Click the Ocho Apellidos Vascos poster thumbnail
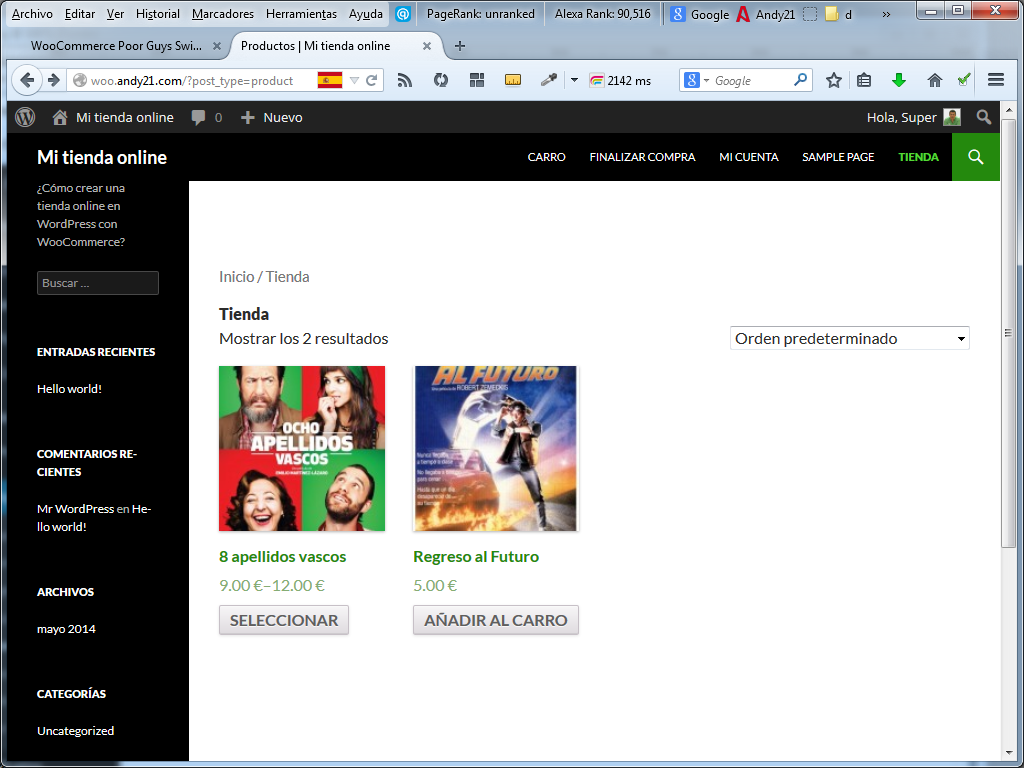 (302, 448)
